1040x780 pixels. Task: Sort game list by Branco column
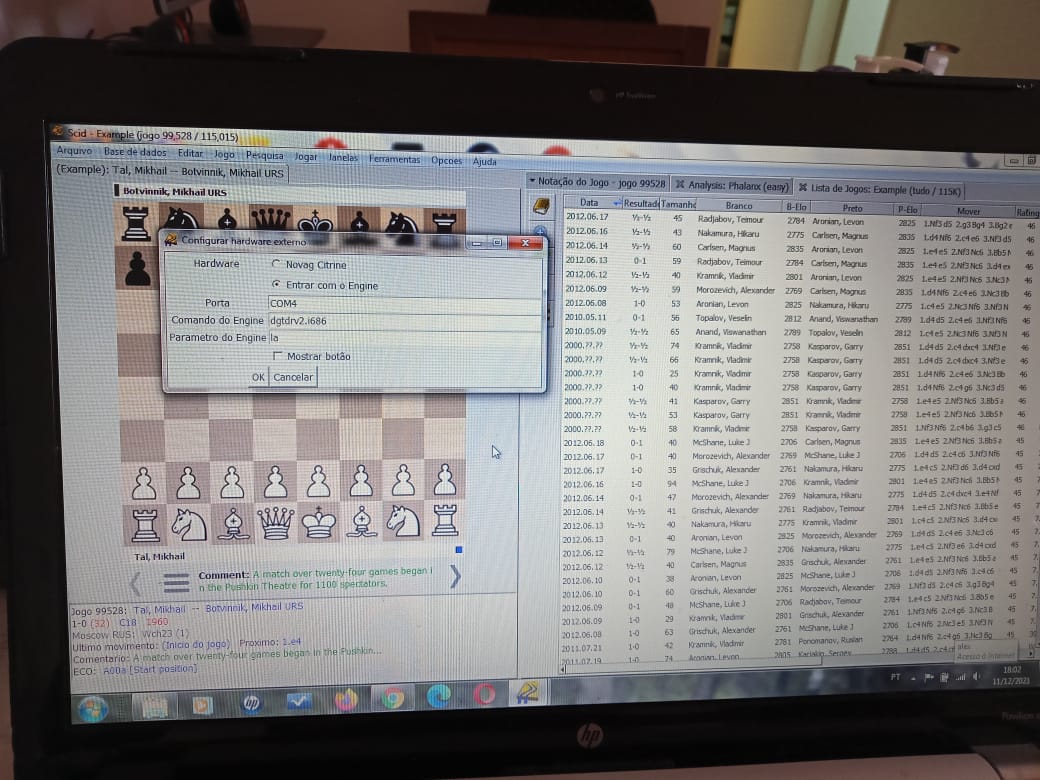(738, 206)
